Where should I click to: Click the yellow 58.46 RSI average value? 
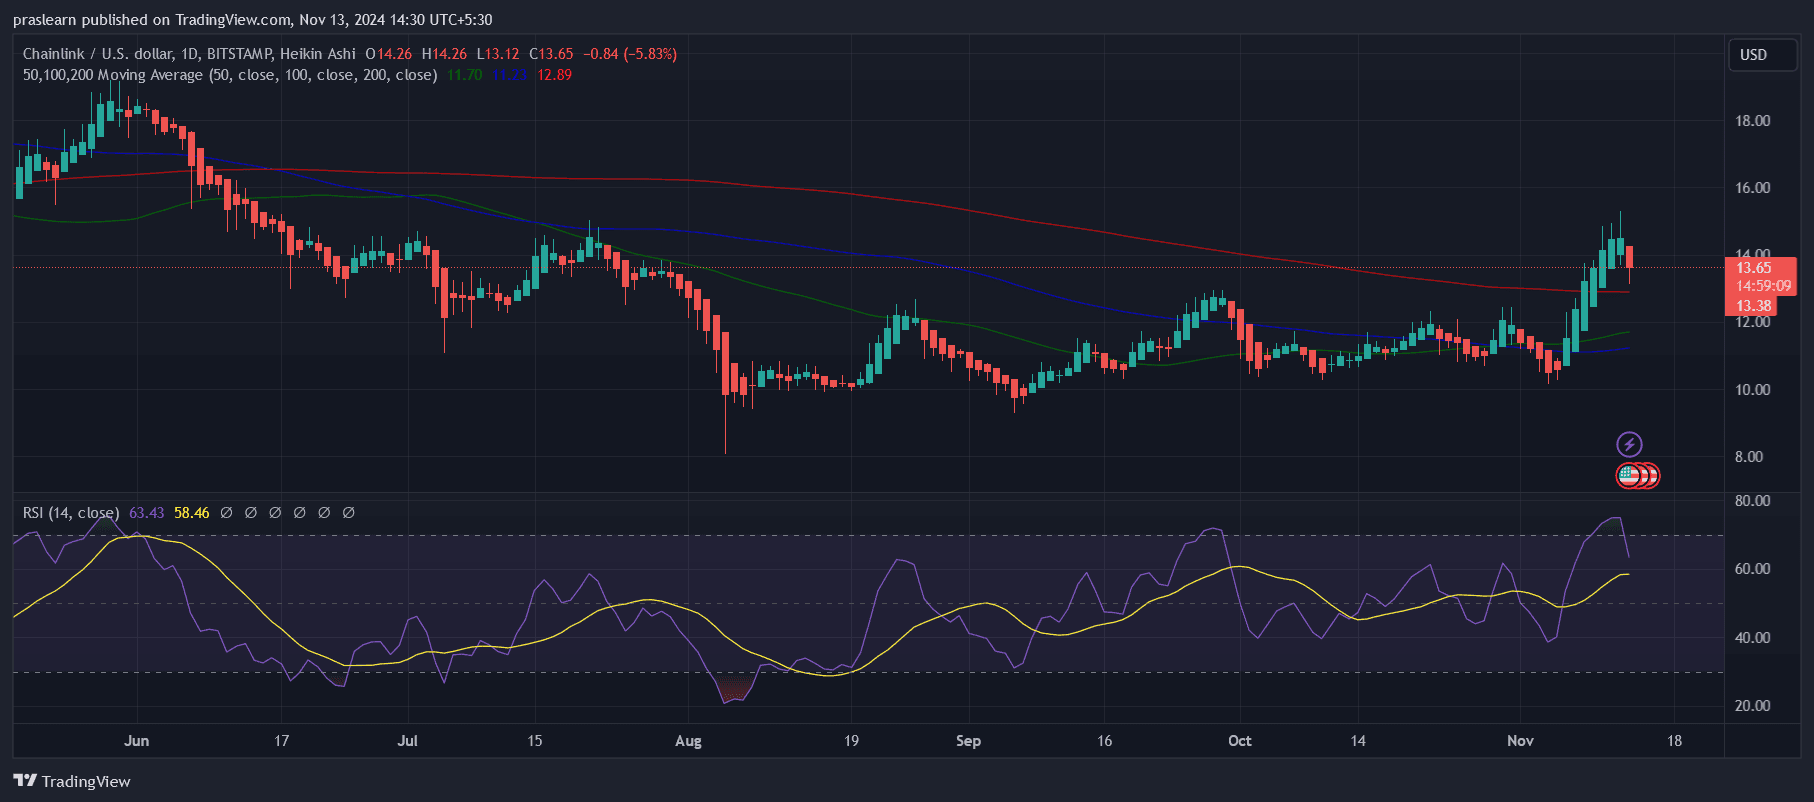pyautogui.click(x=191, y=513)
